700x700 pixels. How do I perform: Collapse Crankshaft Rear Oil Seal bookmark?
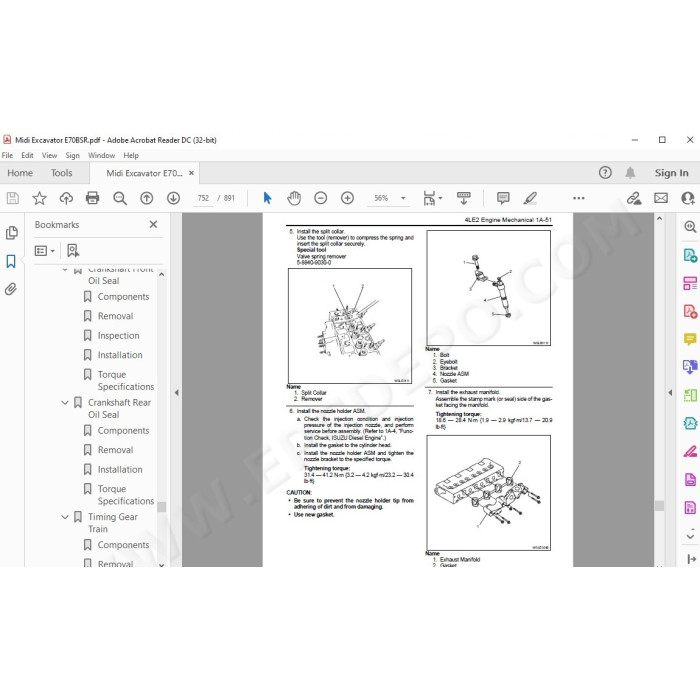pyautogui.click(x=65, y=403)
